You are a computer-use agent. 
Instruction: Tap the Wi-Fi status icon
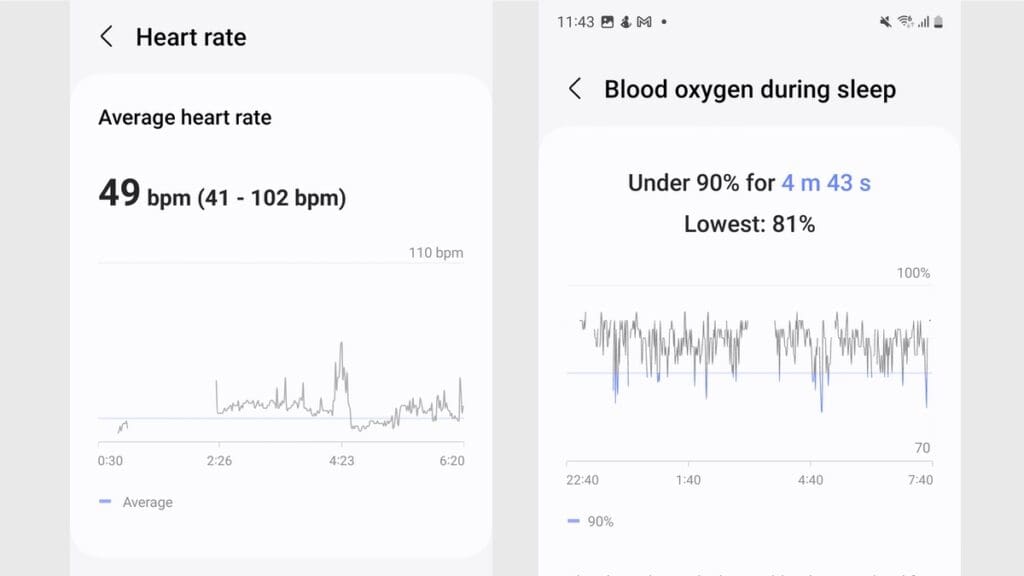(x=905, y=20)
